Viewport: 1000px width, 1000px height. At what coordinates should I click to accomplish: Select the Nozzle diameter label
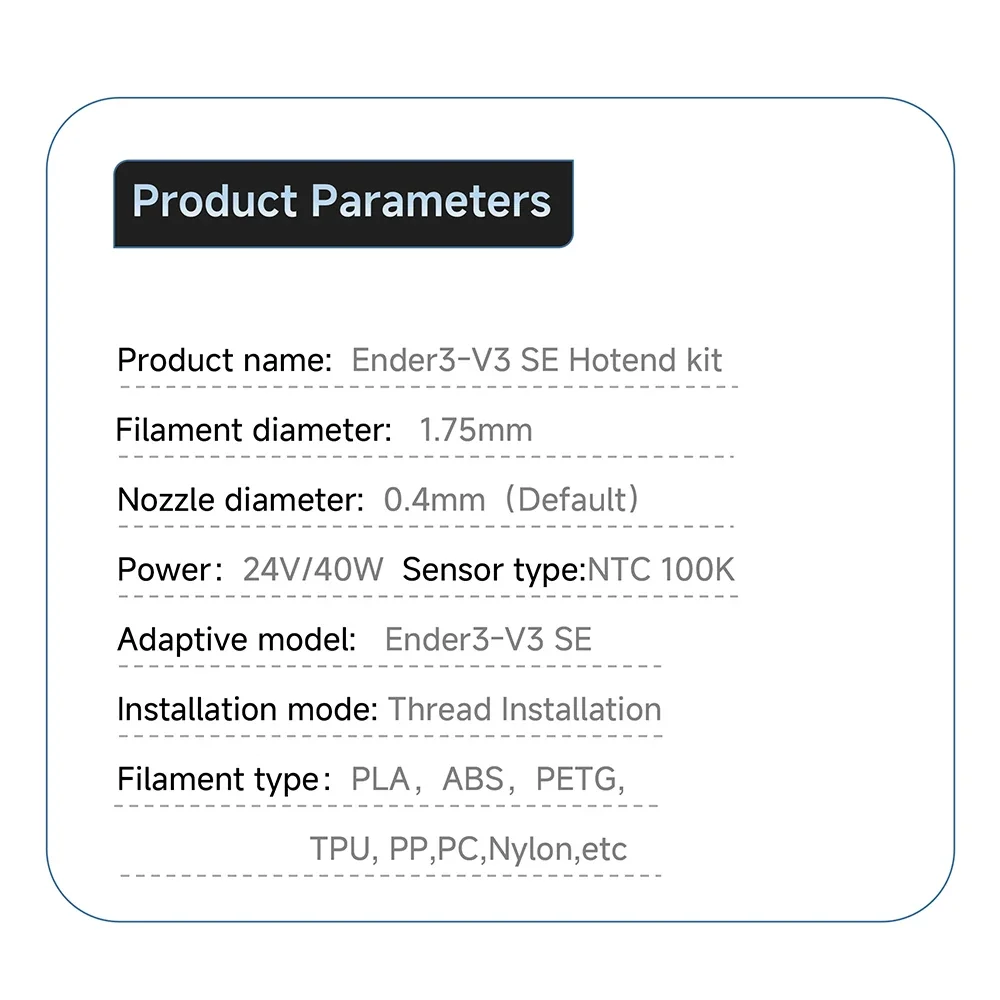[x=240, y=499]
